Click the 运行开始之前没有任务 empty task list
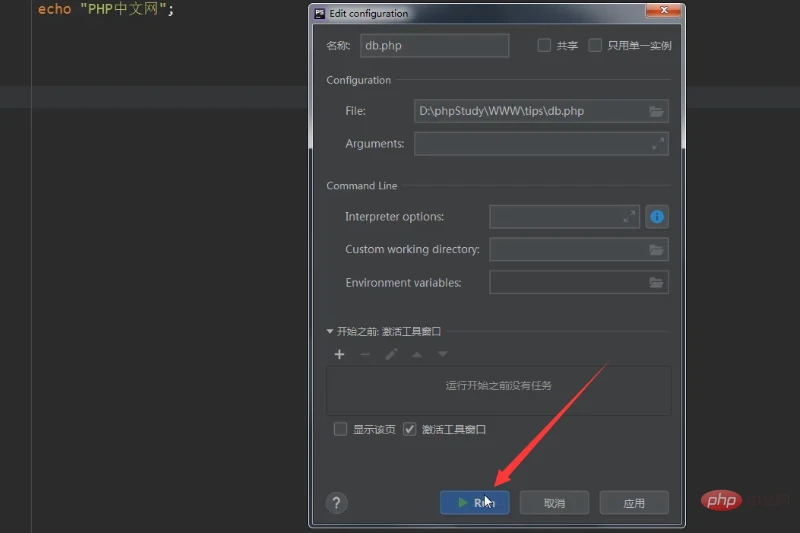 pos(498,390)
